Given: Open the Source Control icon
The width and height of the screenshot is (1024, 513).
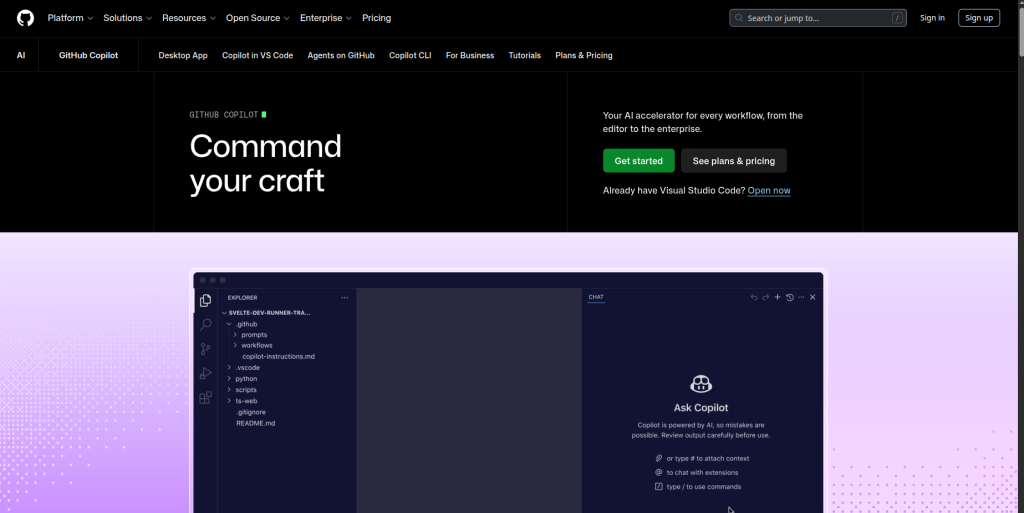Looking at the screenshot, I should [206, 349].
